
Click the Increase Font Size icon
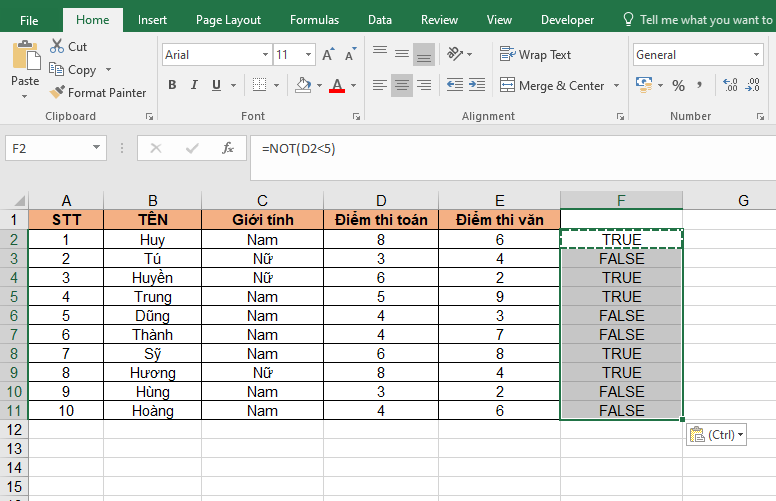[x=325, y=55]
